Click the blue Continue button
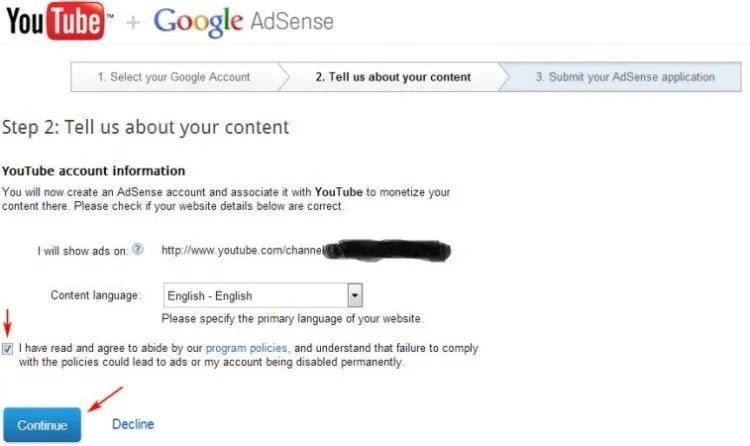The width and height of the screenshot is (750, 446). coord(42,424)
